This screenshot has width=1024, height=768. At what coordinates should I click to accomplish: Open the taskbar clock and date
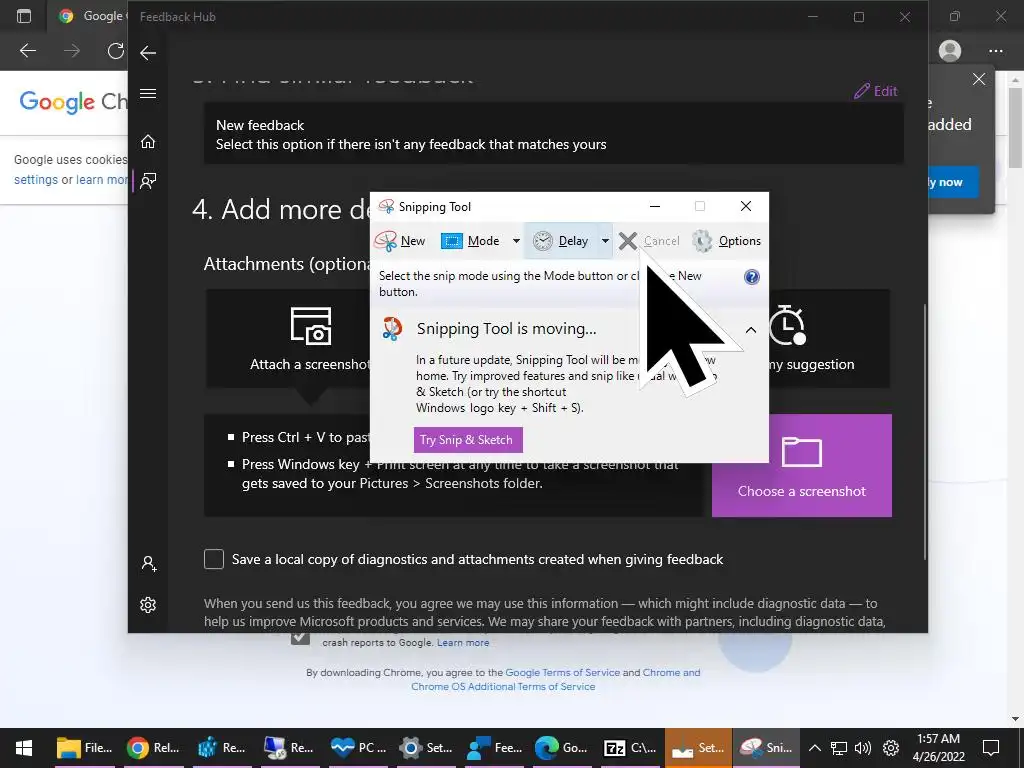[938, 748]
